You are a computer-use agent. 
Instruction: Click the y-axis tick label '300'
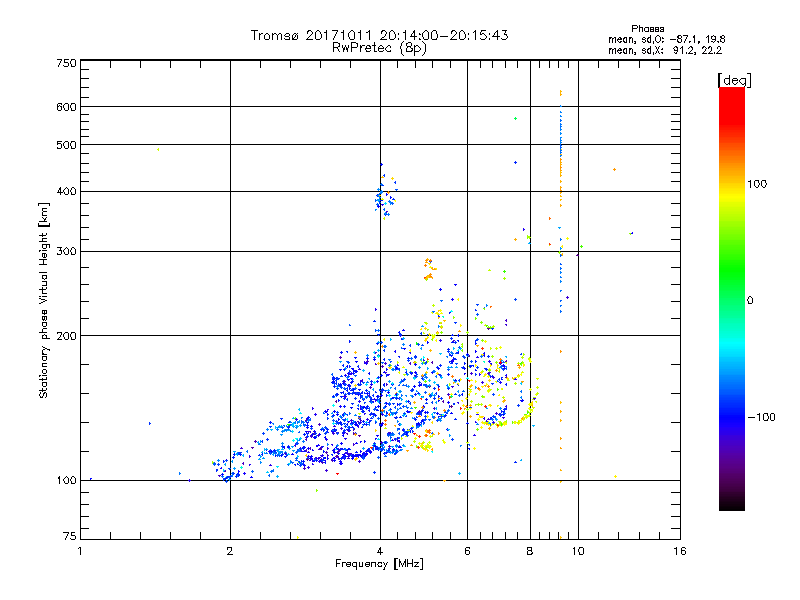[67, 251]
